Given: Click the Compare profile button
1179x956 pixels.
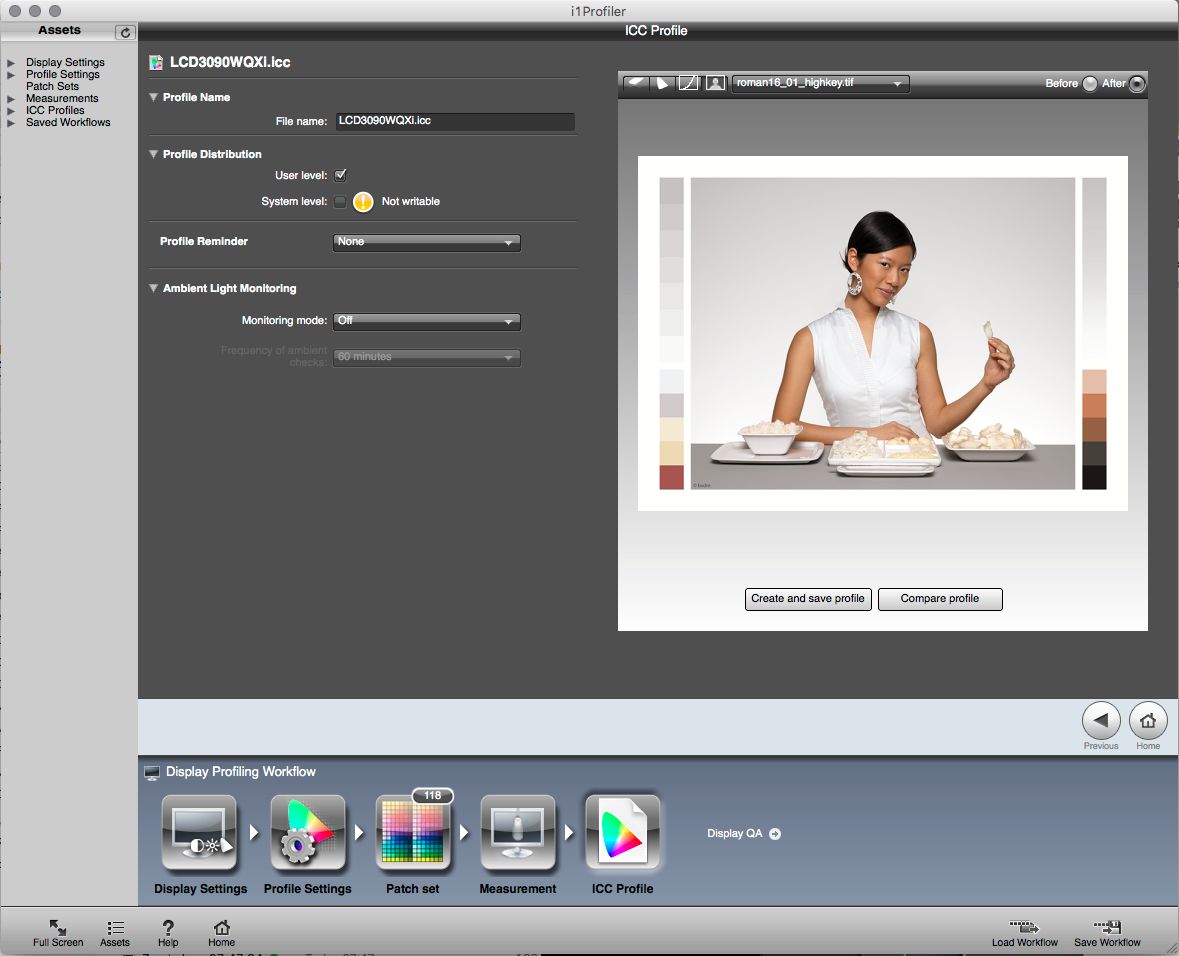Looking at the screenshot, I should 939,599.
